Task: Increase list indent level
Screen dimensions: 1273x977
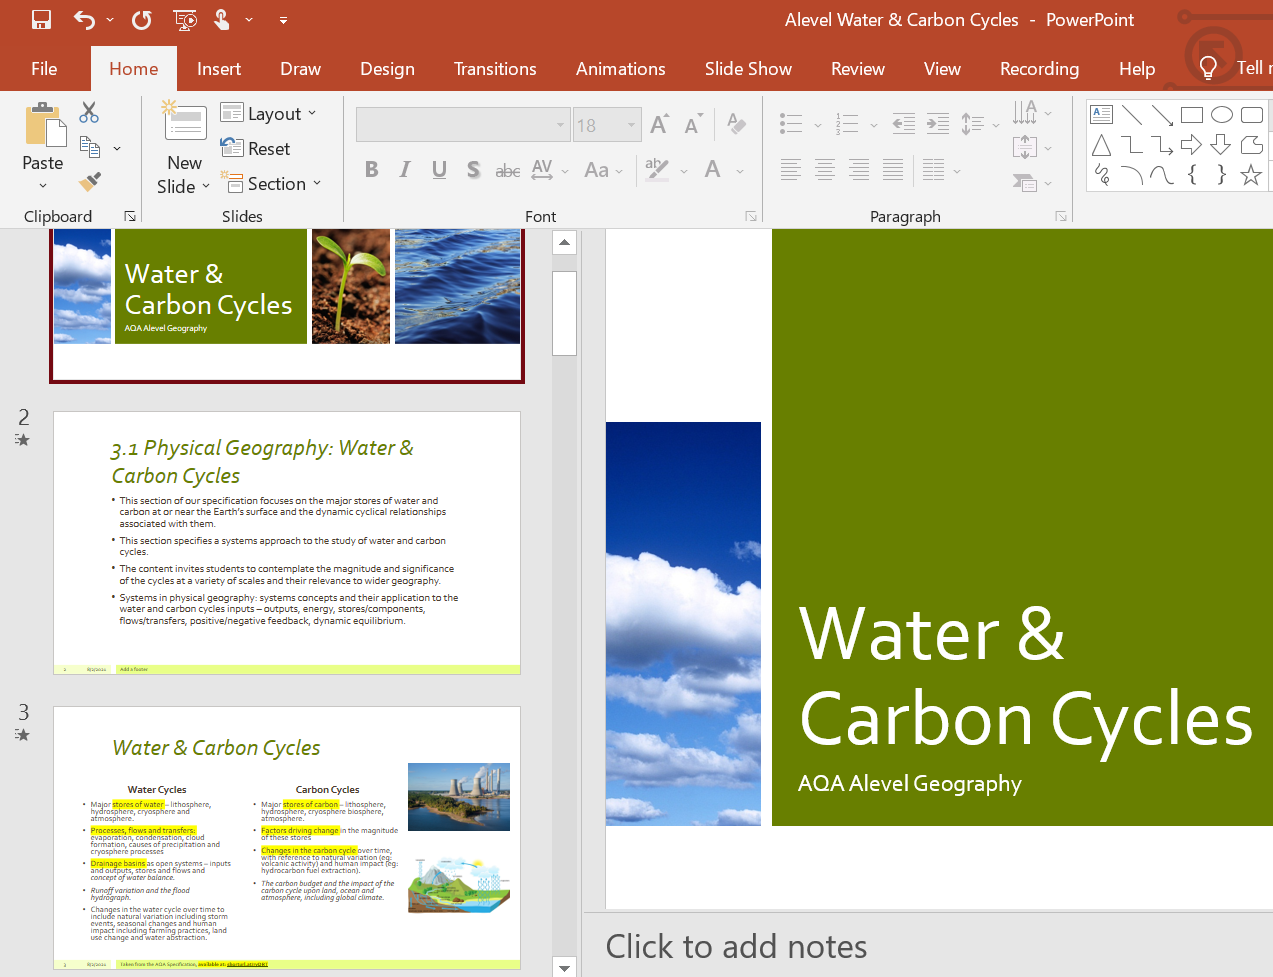Action: coord(938,124)
